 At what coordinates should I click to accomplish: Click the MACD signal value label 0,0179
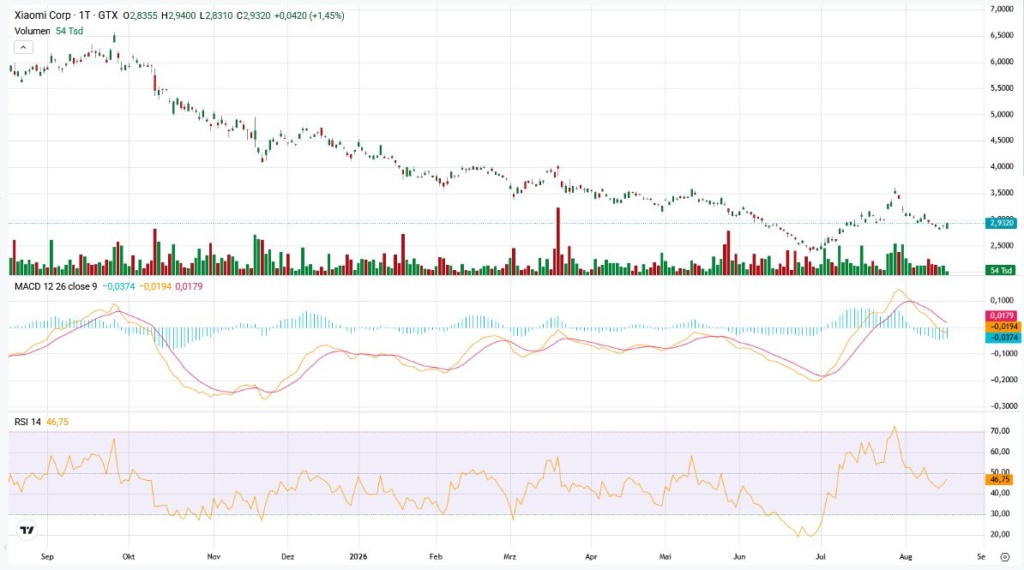(x=1001, y=315)
